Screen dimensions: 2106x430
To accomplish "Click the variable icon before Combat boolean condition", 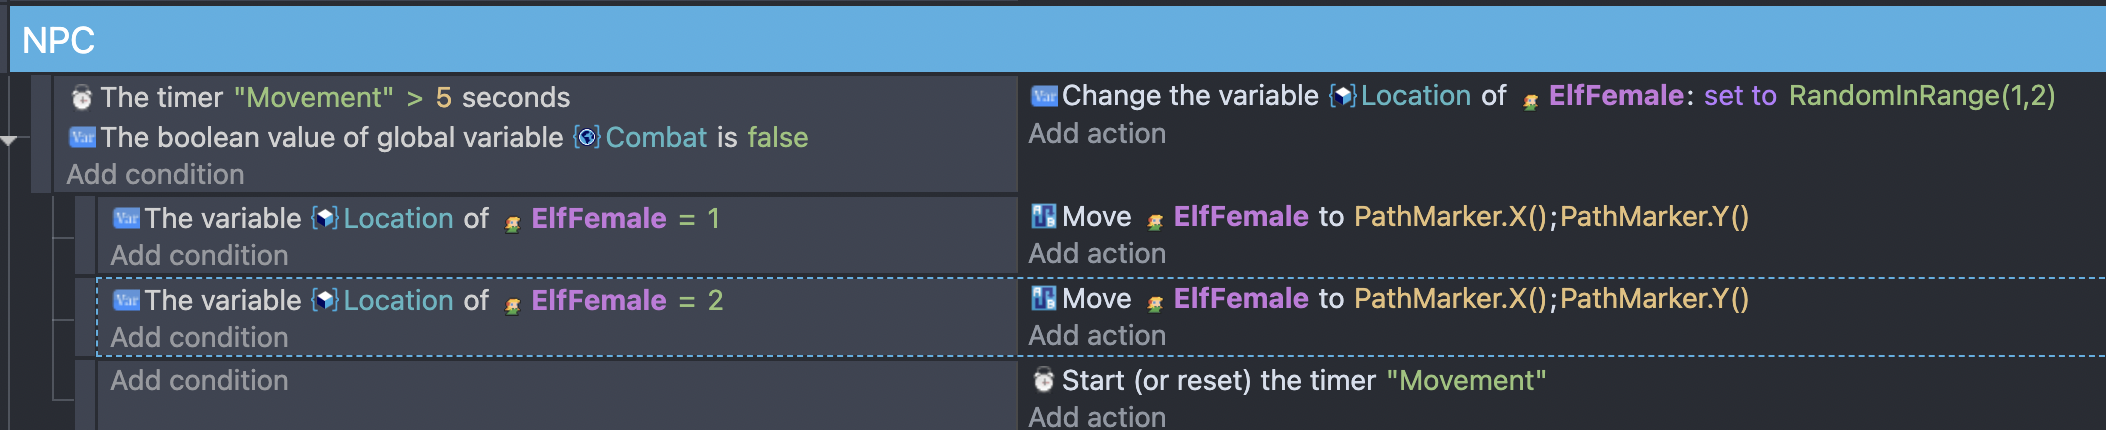I will coord(82,137).
